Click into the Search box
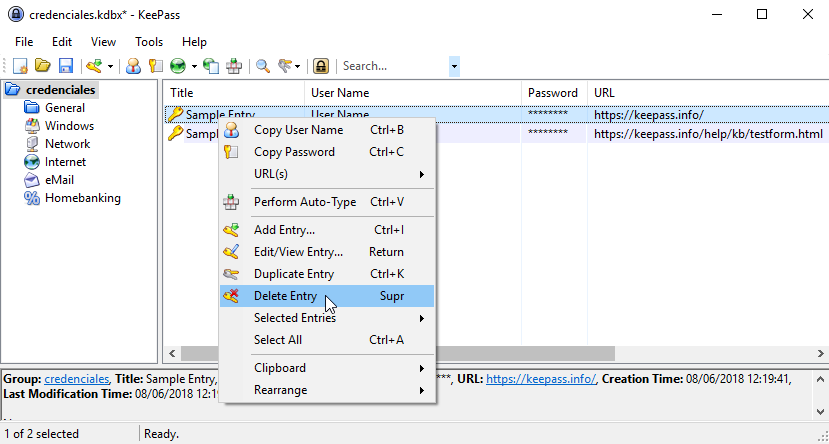 click(x=394, y=66)
